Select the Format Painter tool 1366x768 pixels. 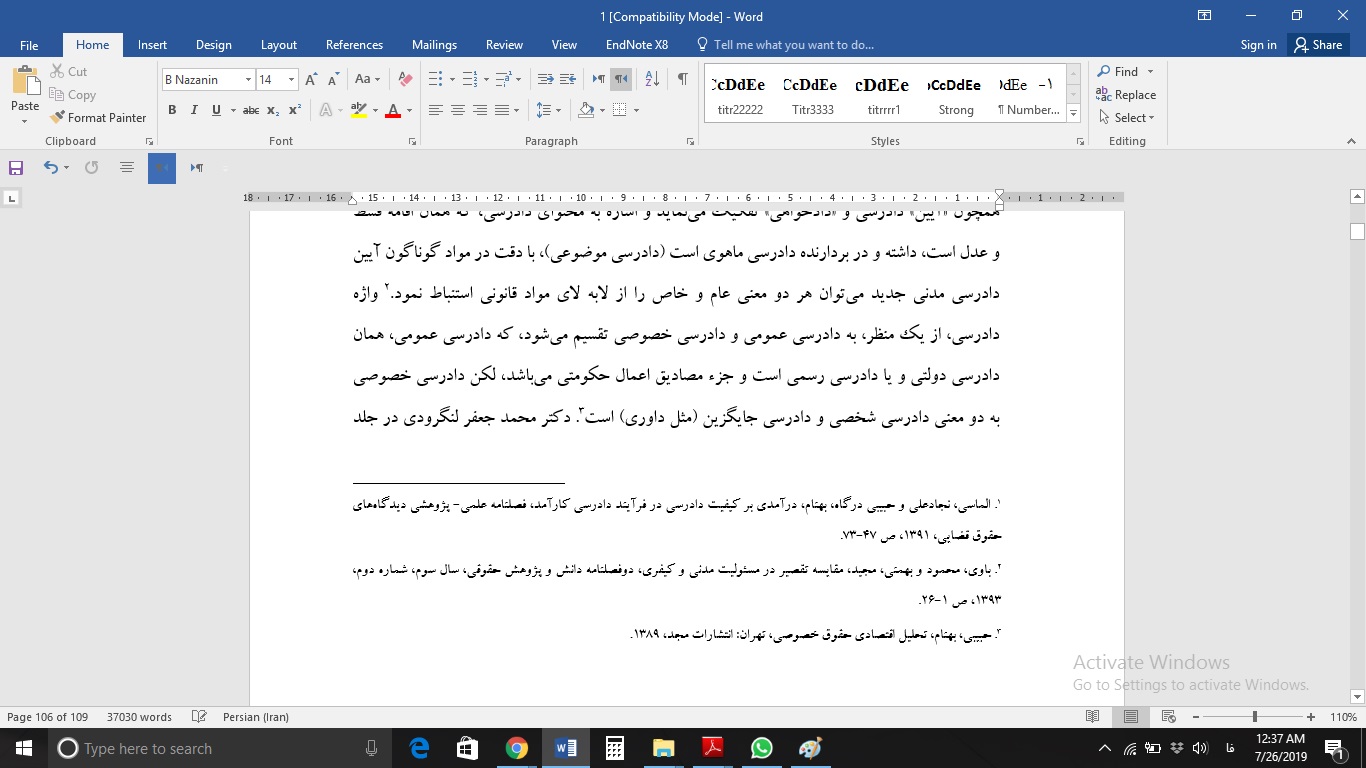(98, 117)
